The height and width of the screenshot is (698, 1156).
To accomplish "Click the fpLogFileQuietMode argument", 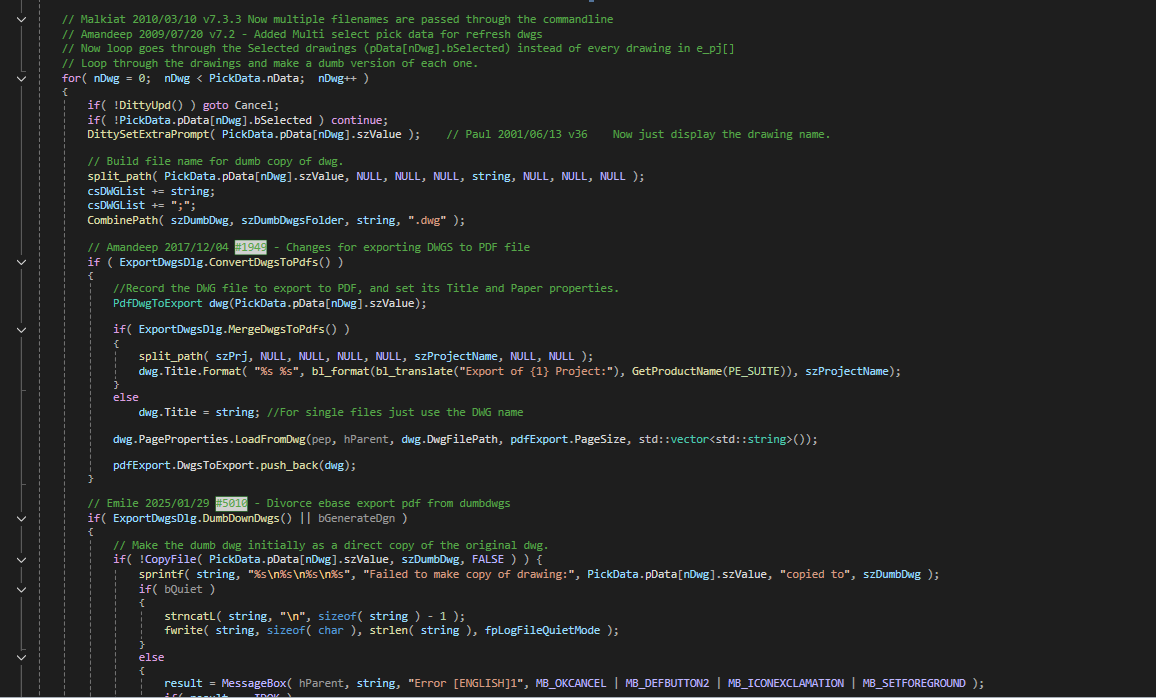I will pos(542,631).
